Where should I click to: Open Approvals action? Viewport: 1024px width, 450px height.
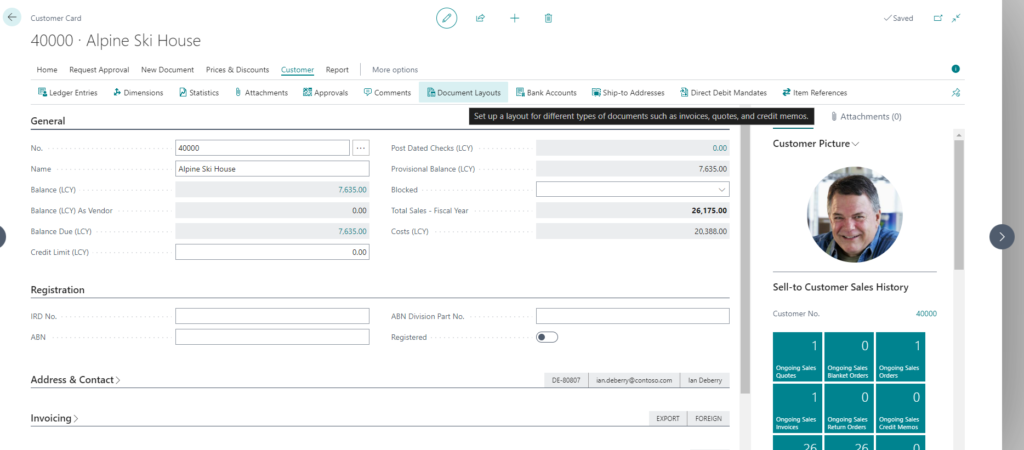coord(325,93)
